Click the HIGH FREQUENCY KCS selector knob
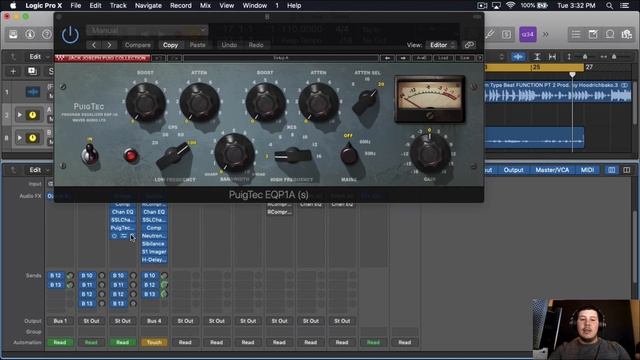Viewport: 640px width, 360px height. point(293,156)
